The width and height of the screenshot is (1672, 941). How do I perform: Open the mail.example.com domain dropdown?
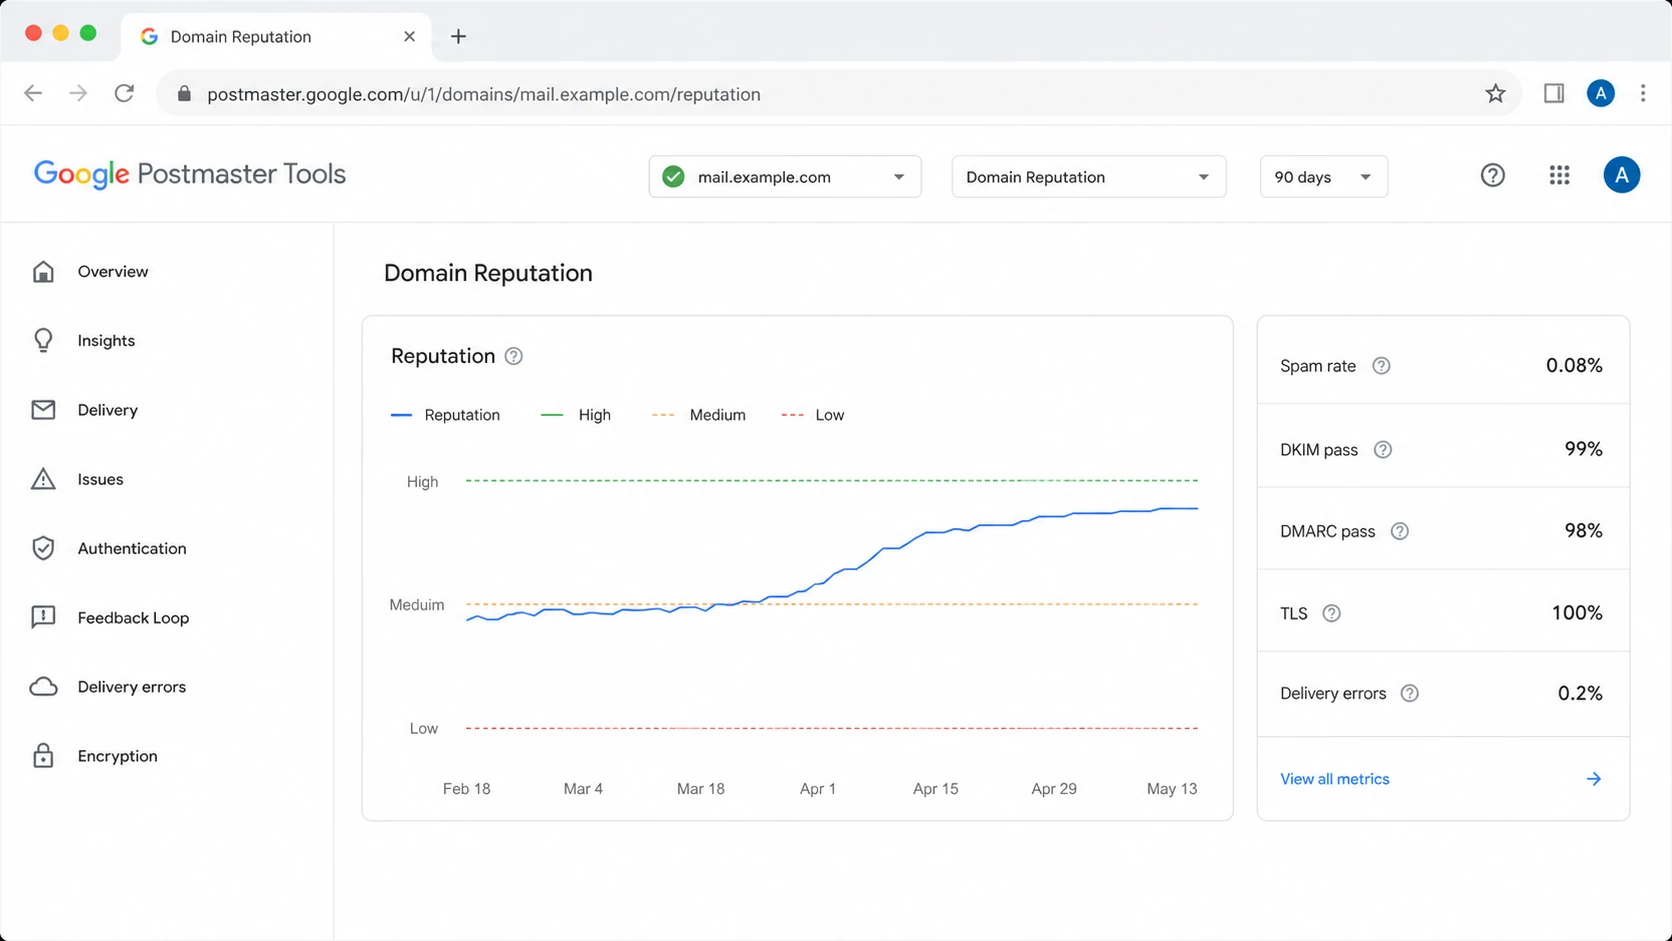pyautogui.click(x=785, y=177)
